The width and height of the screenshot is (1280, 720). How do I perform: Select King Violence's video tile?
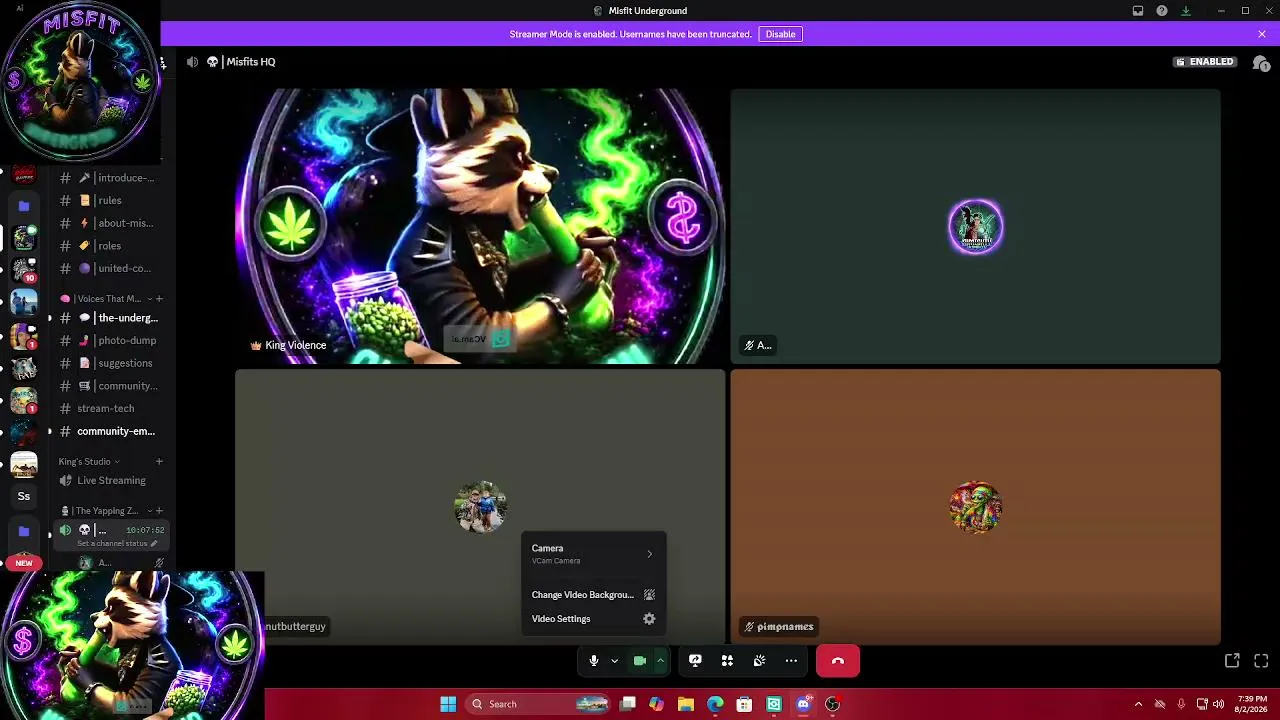pyautogui.click(x=480, y=226)
